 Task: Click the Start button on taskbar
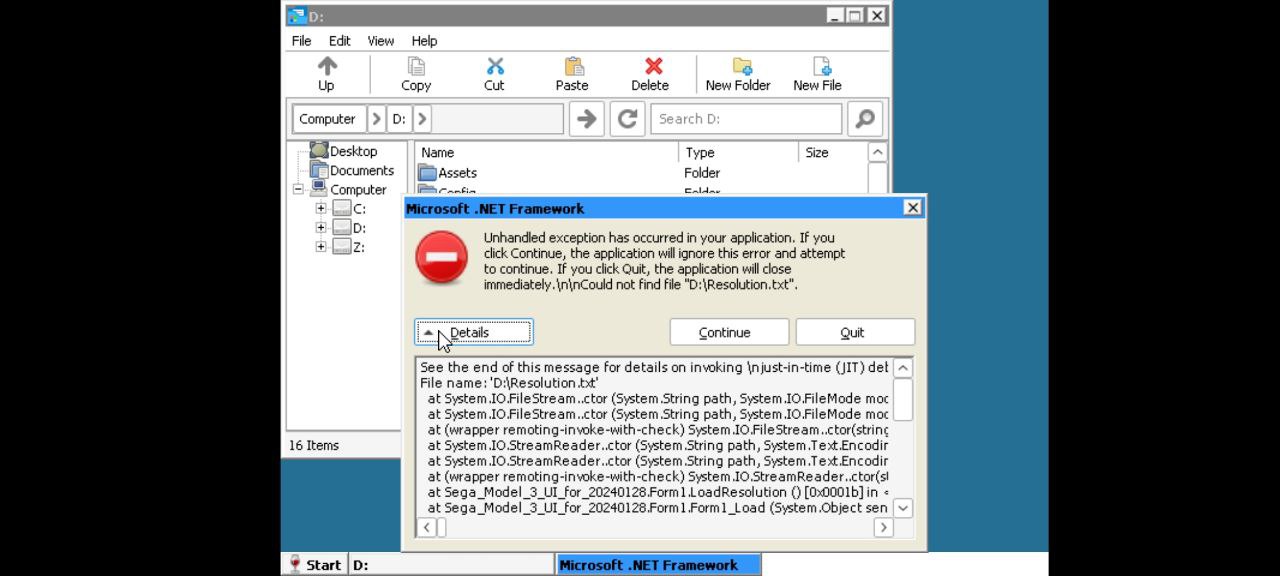coord(315,564)
